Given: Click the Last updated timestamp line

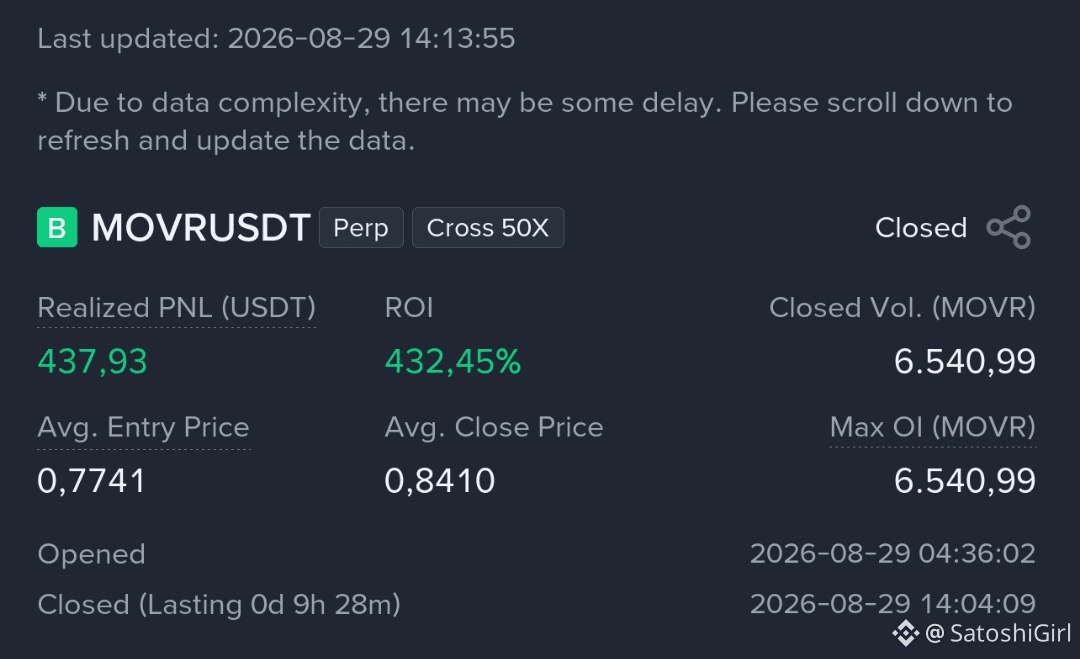Looking at the screenshot, I should coord(276,39).
